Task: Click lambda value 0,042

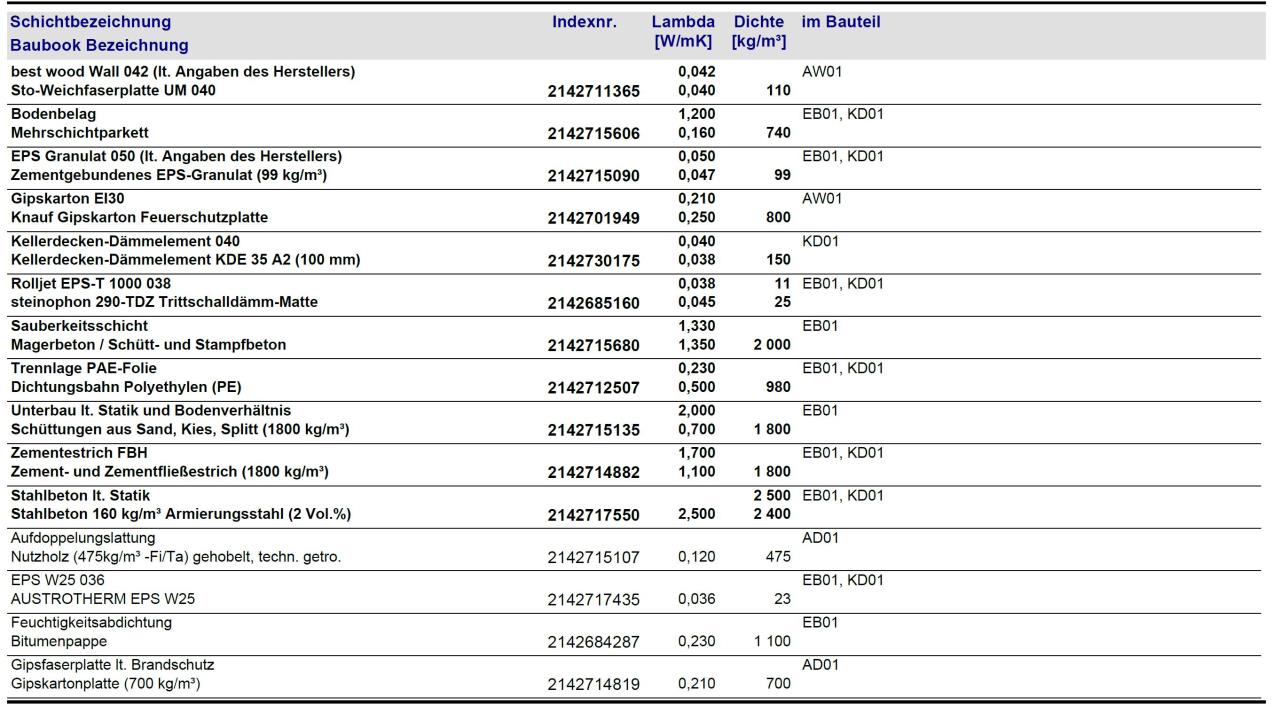Action: pos(695,72)
